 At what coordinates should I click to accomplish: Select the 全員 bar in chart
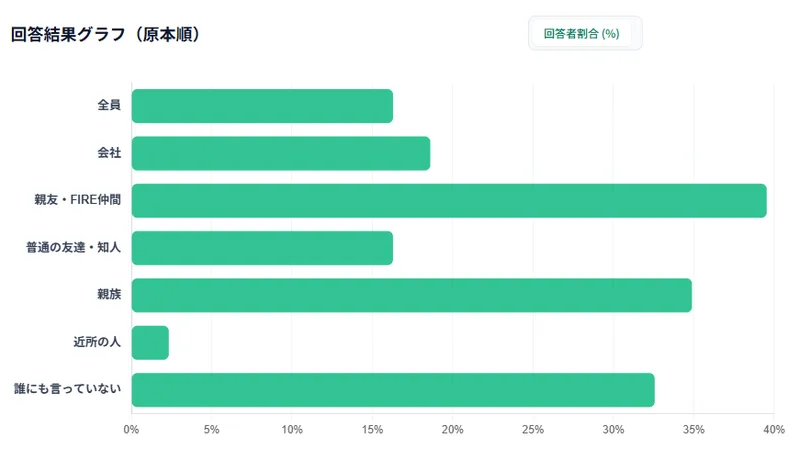click(x=262, y=106)
